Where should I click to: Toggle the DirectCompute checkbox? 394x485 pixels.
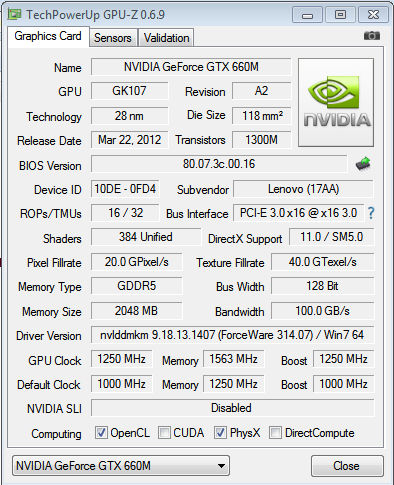pos(275,433)
